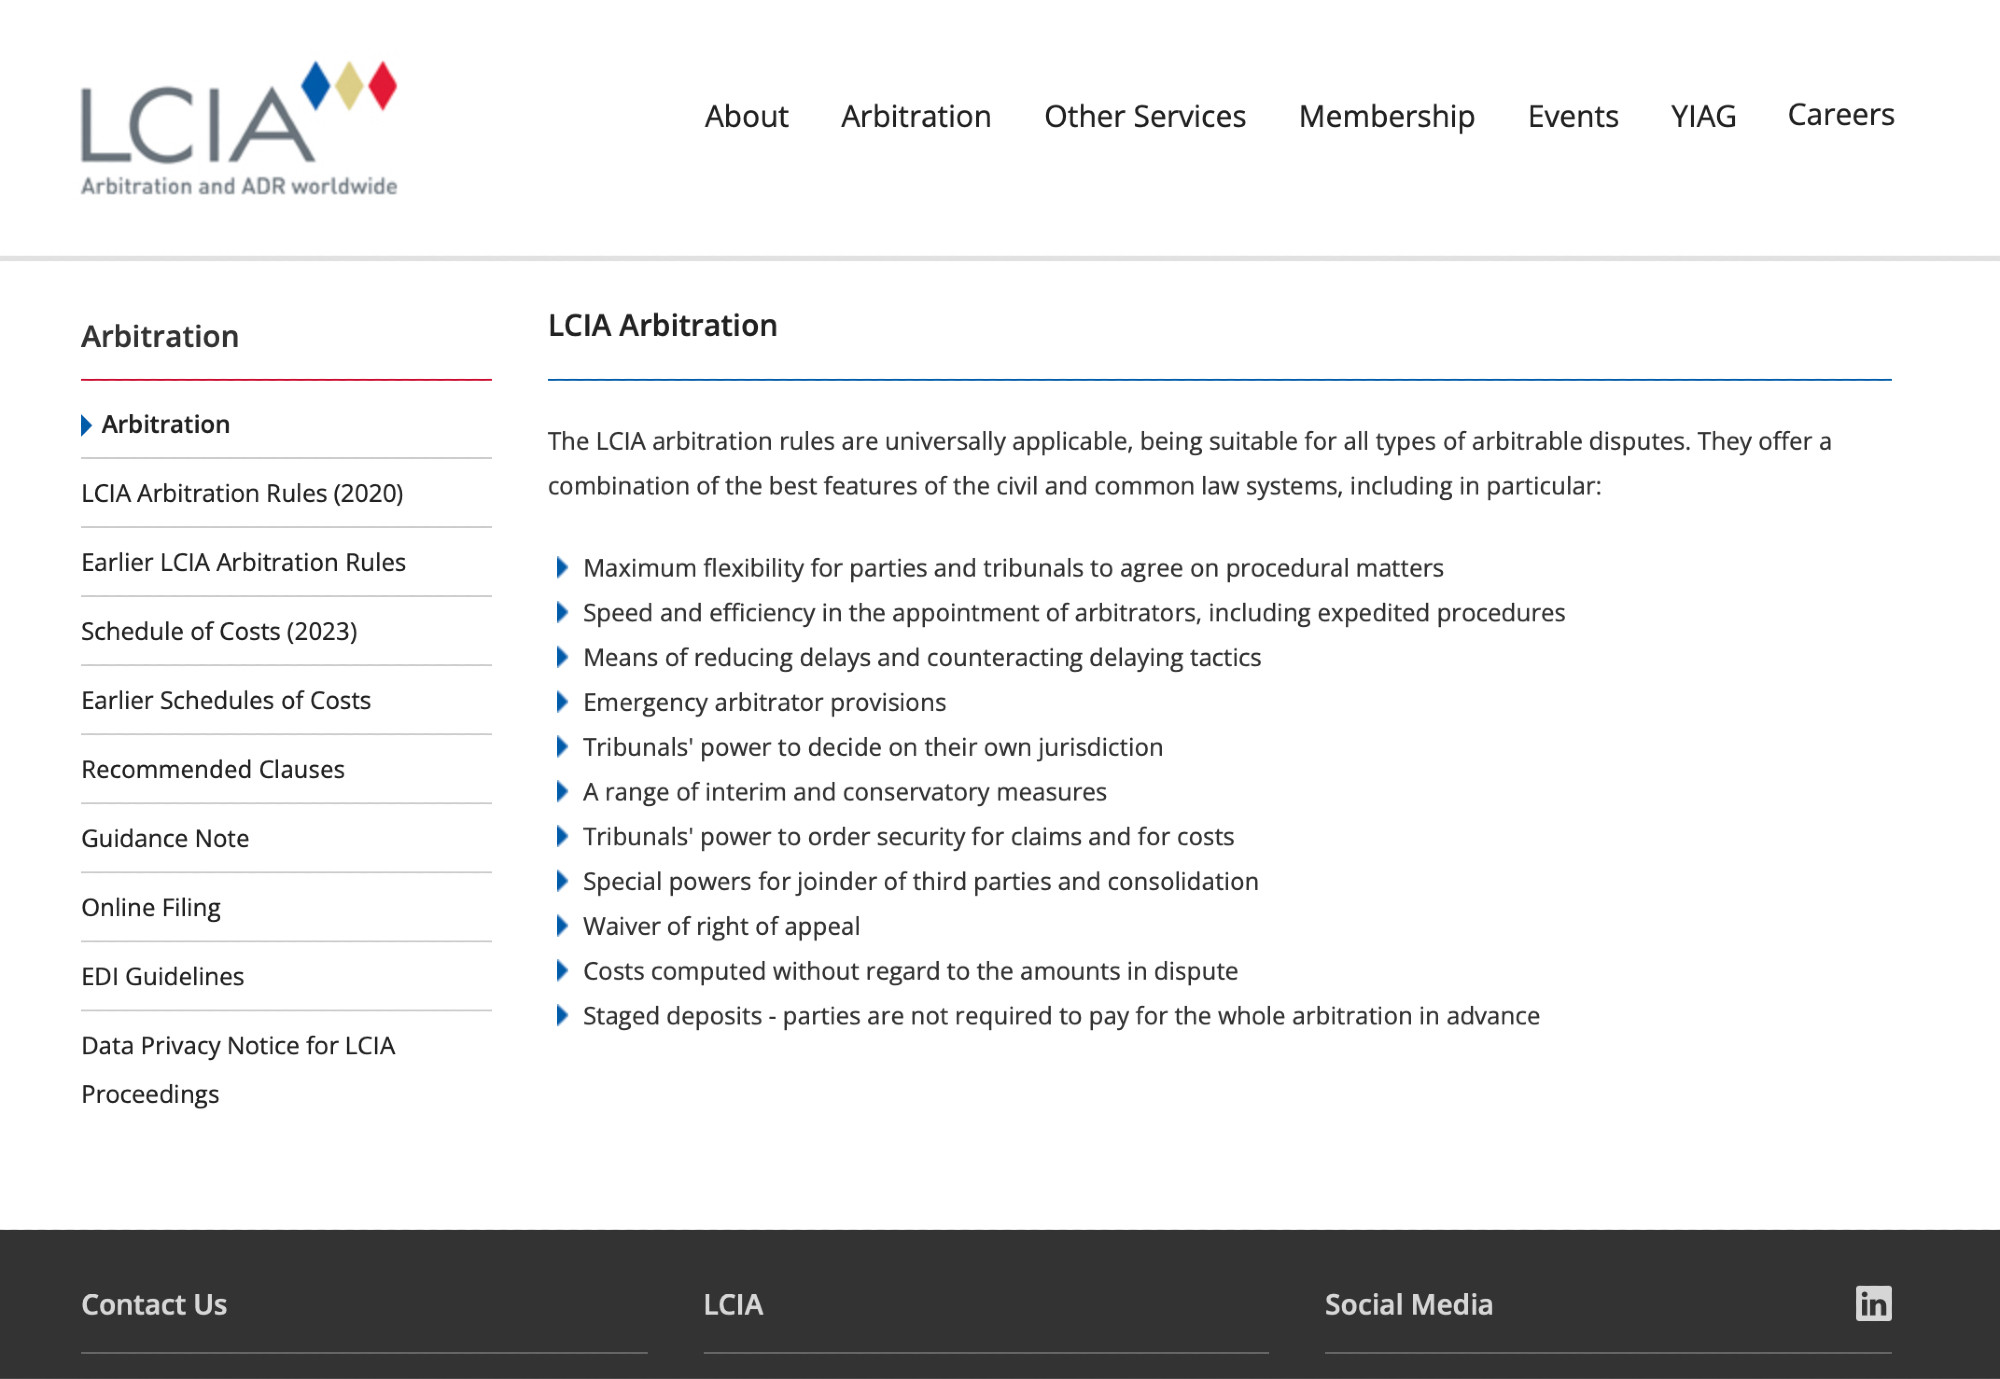
Task: Open LCIA Arbitration Rules (2020)
Action: click(242, 493)
